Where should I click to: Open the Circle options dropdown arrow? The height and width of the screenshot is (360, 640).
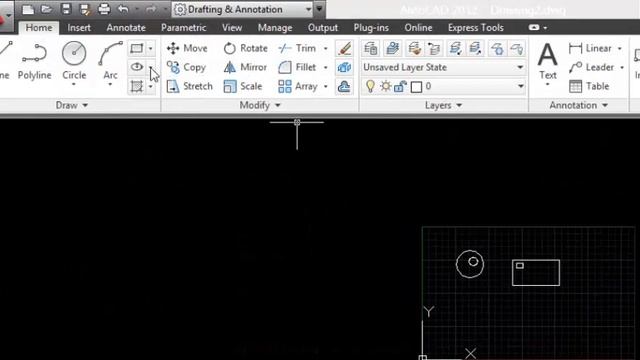click(x=74, y=84)
